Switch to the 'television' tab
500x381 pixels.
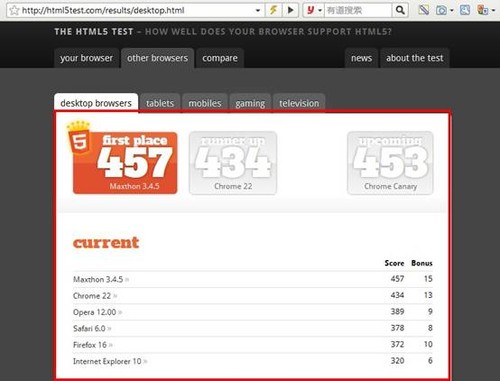[299, 103]
